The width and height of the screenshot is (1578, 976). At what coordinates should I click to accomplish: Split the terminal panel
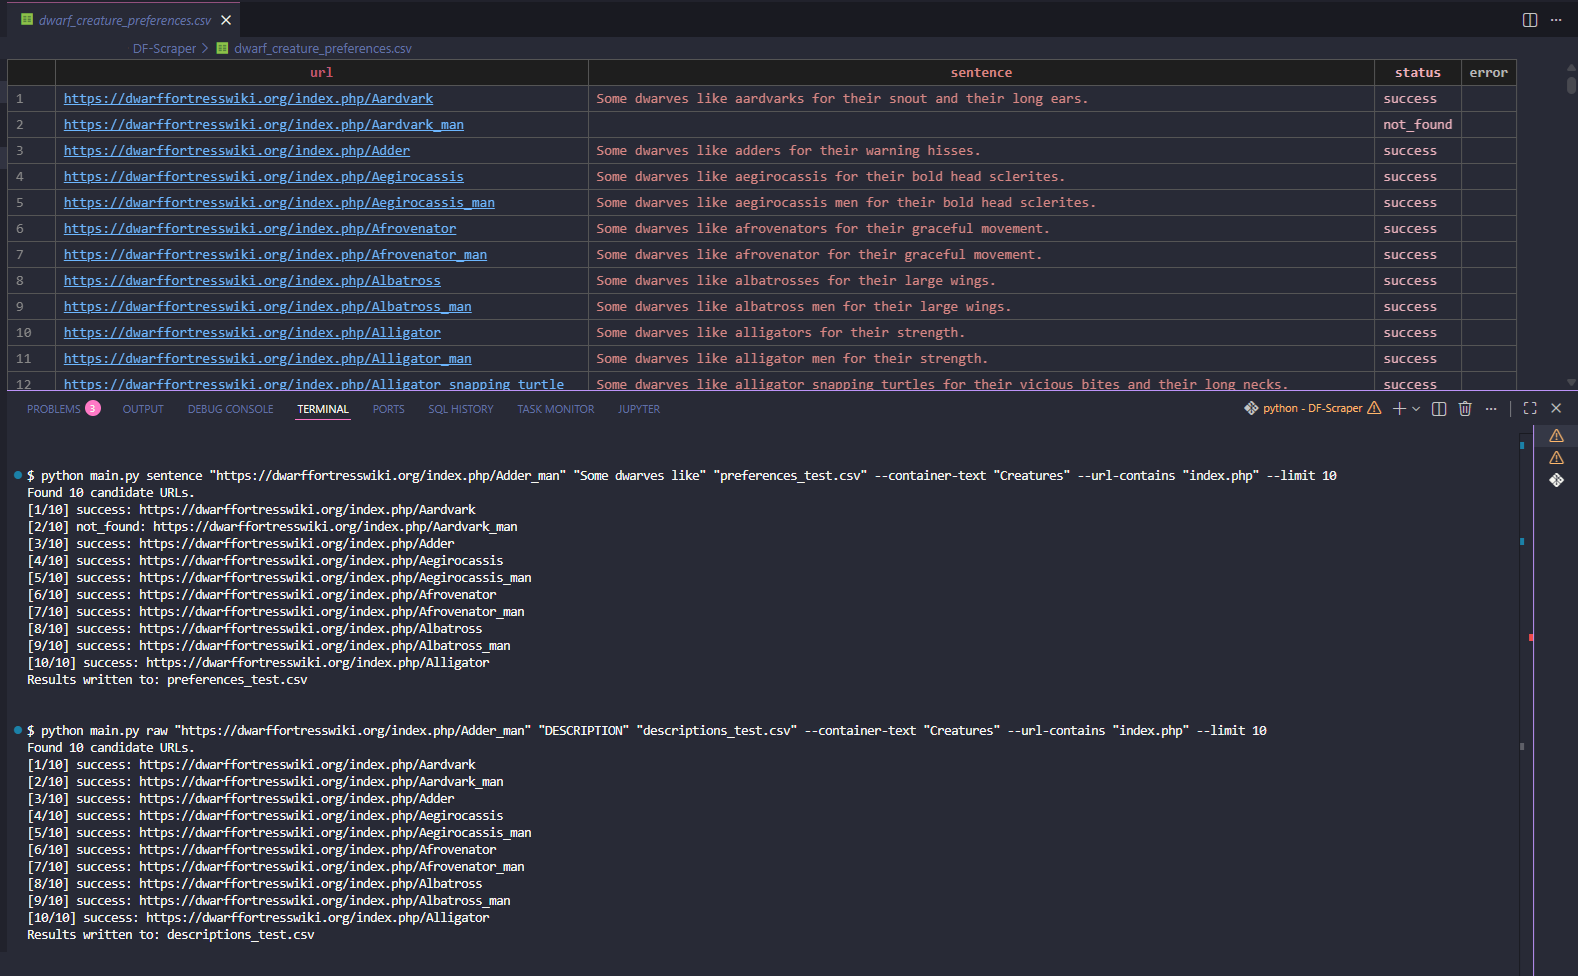pyautogui.click(x=1439, y=408)
